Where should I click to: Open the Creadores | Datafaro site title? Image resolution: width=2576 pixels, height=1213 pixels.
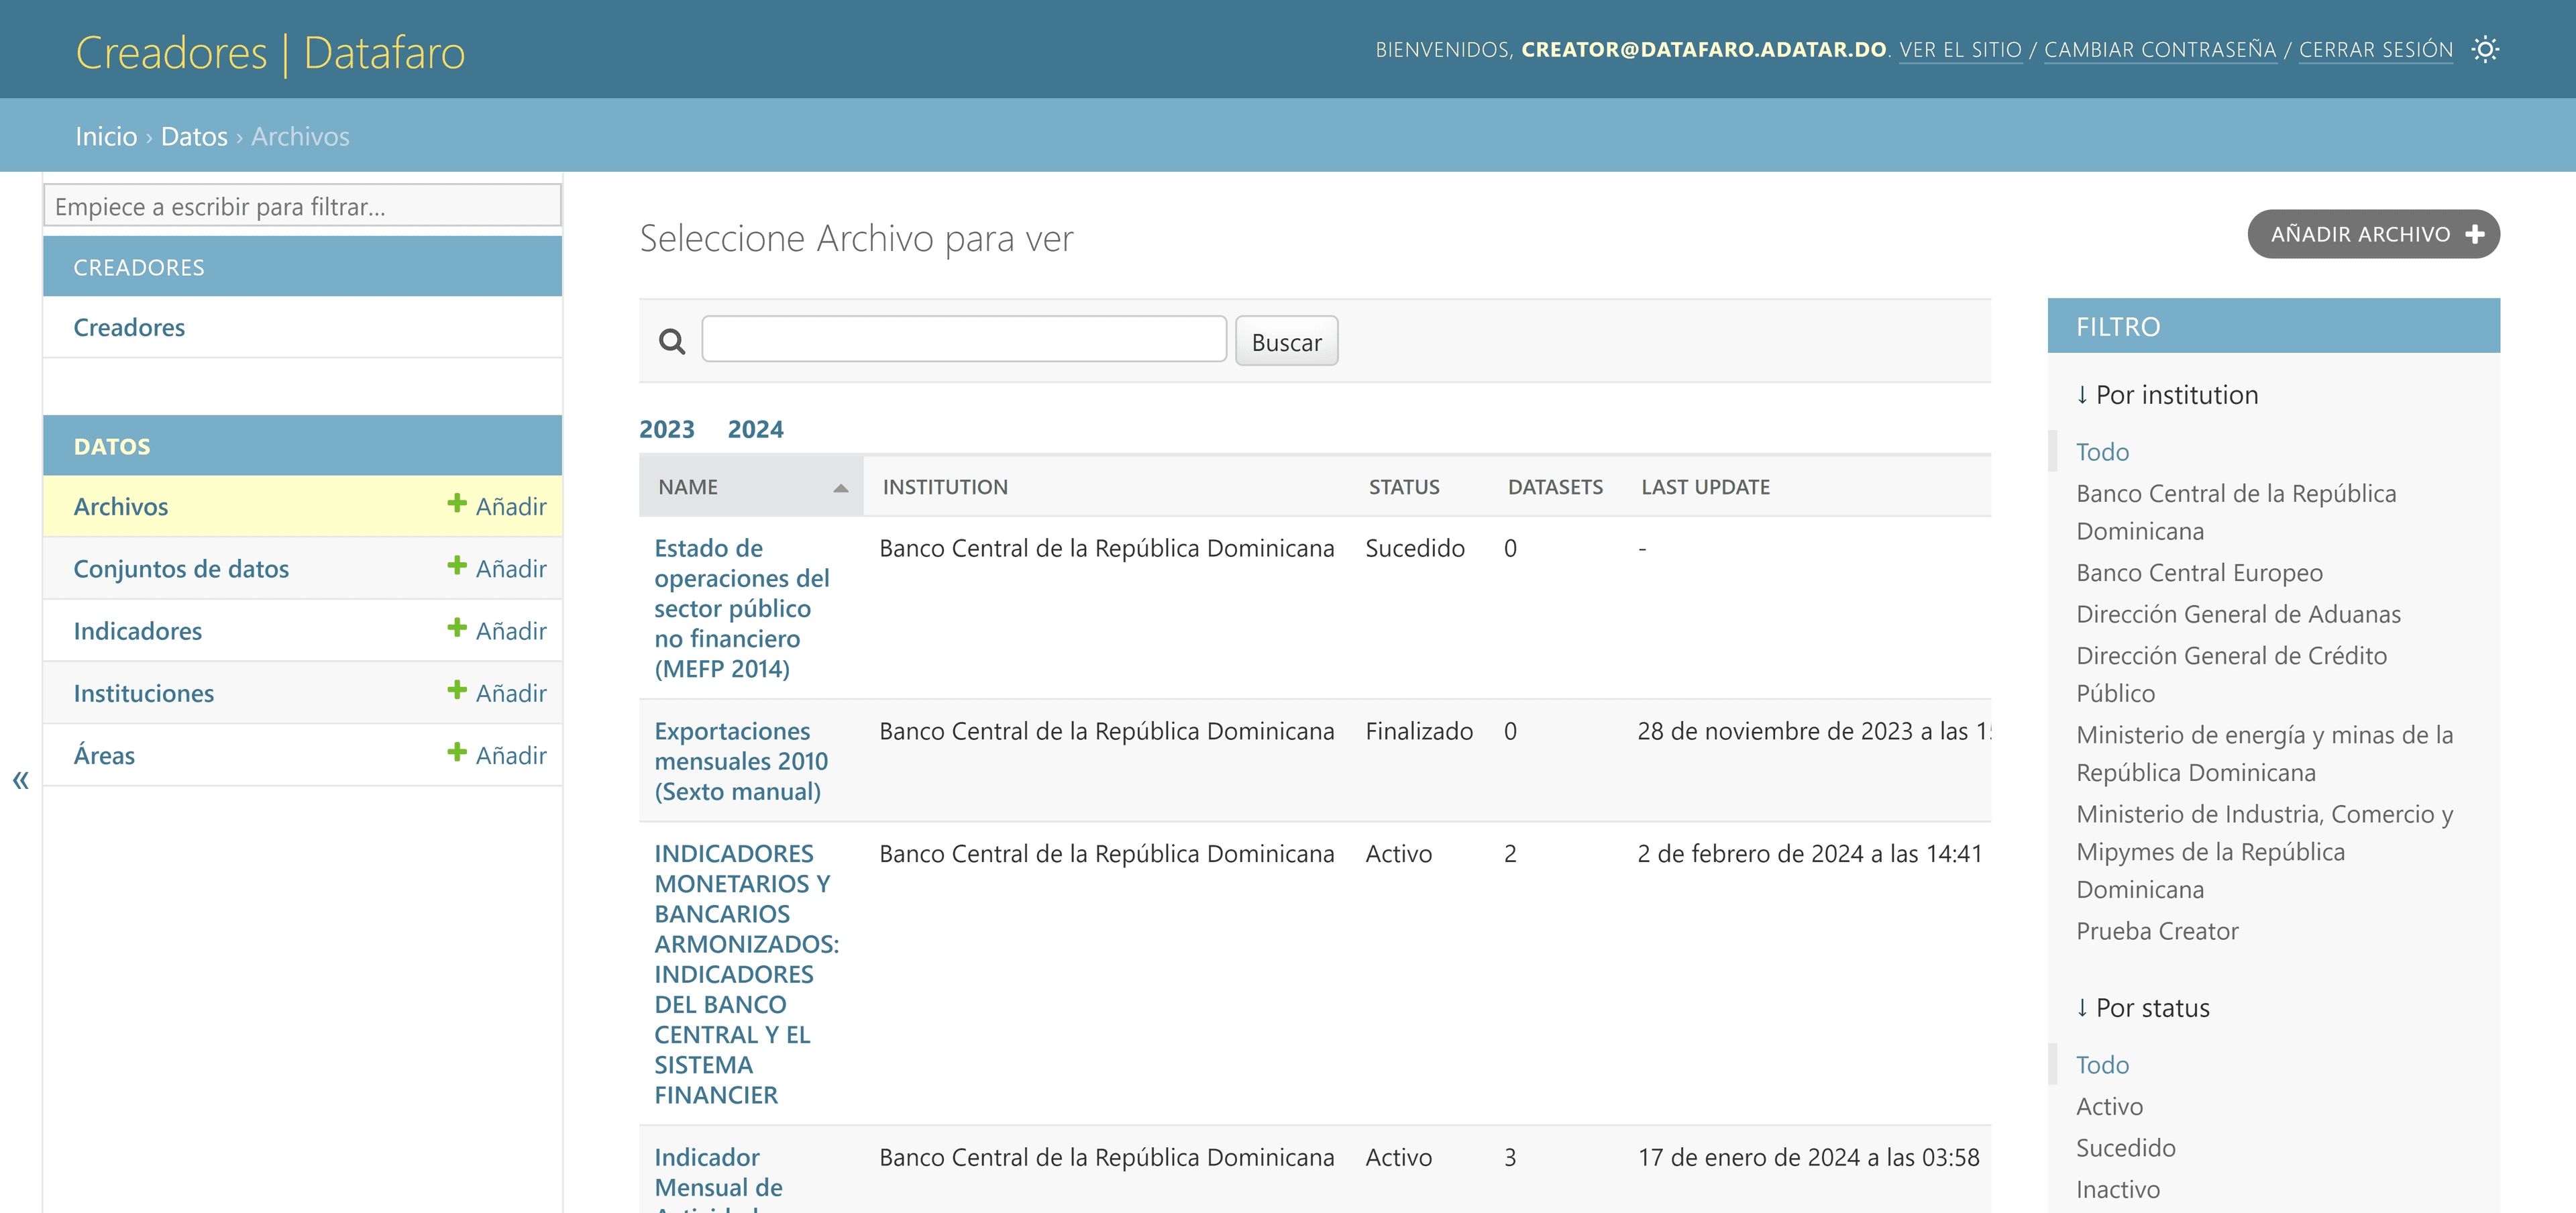(270, 52)
